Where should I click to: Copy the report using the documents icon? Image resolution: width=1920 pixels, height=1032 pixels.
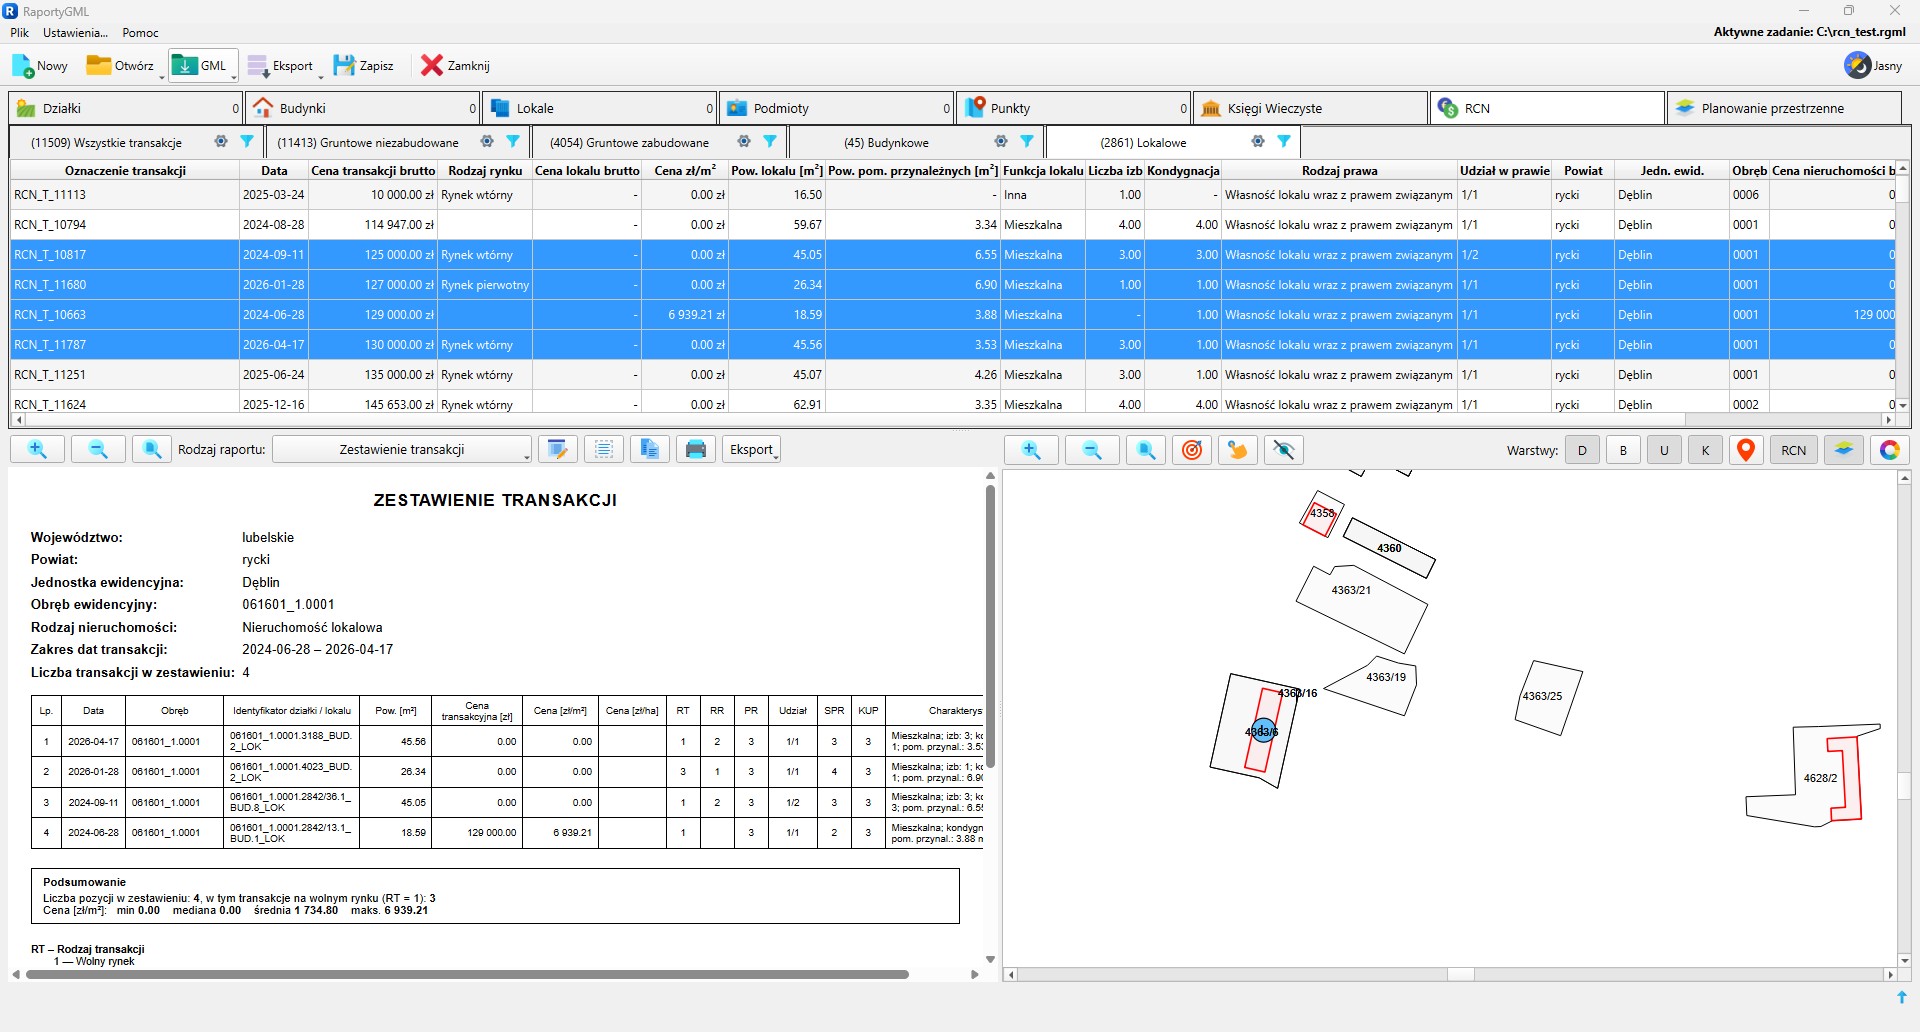pos(650,450)
